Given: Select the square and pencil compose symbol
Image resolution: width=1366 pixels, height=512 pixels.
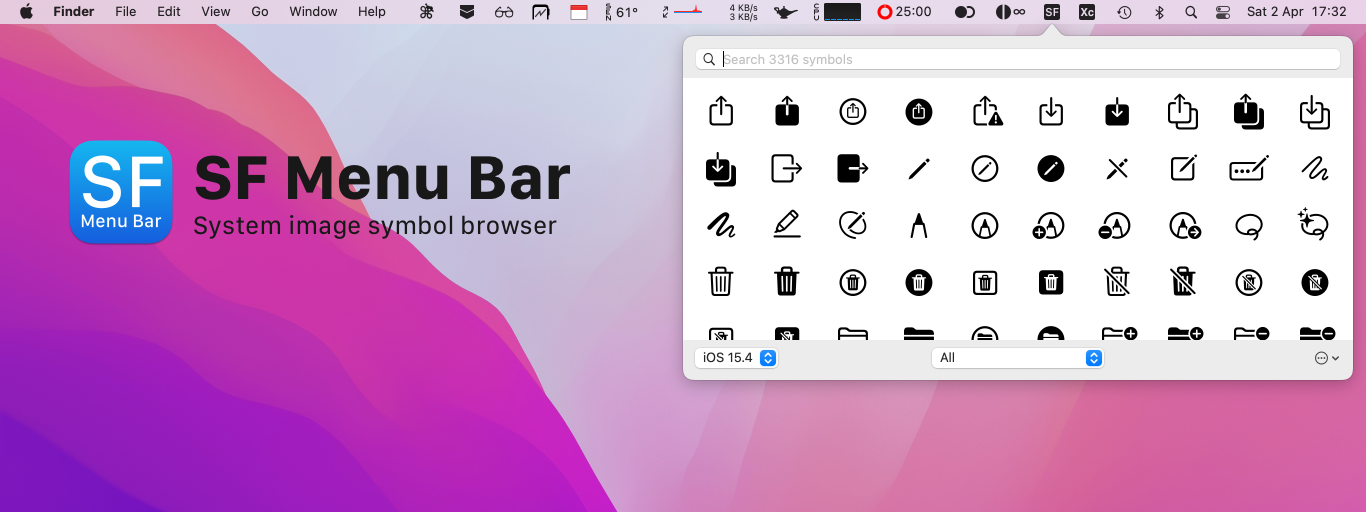Looking at the screenshot, I should coord(1183,168).
